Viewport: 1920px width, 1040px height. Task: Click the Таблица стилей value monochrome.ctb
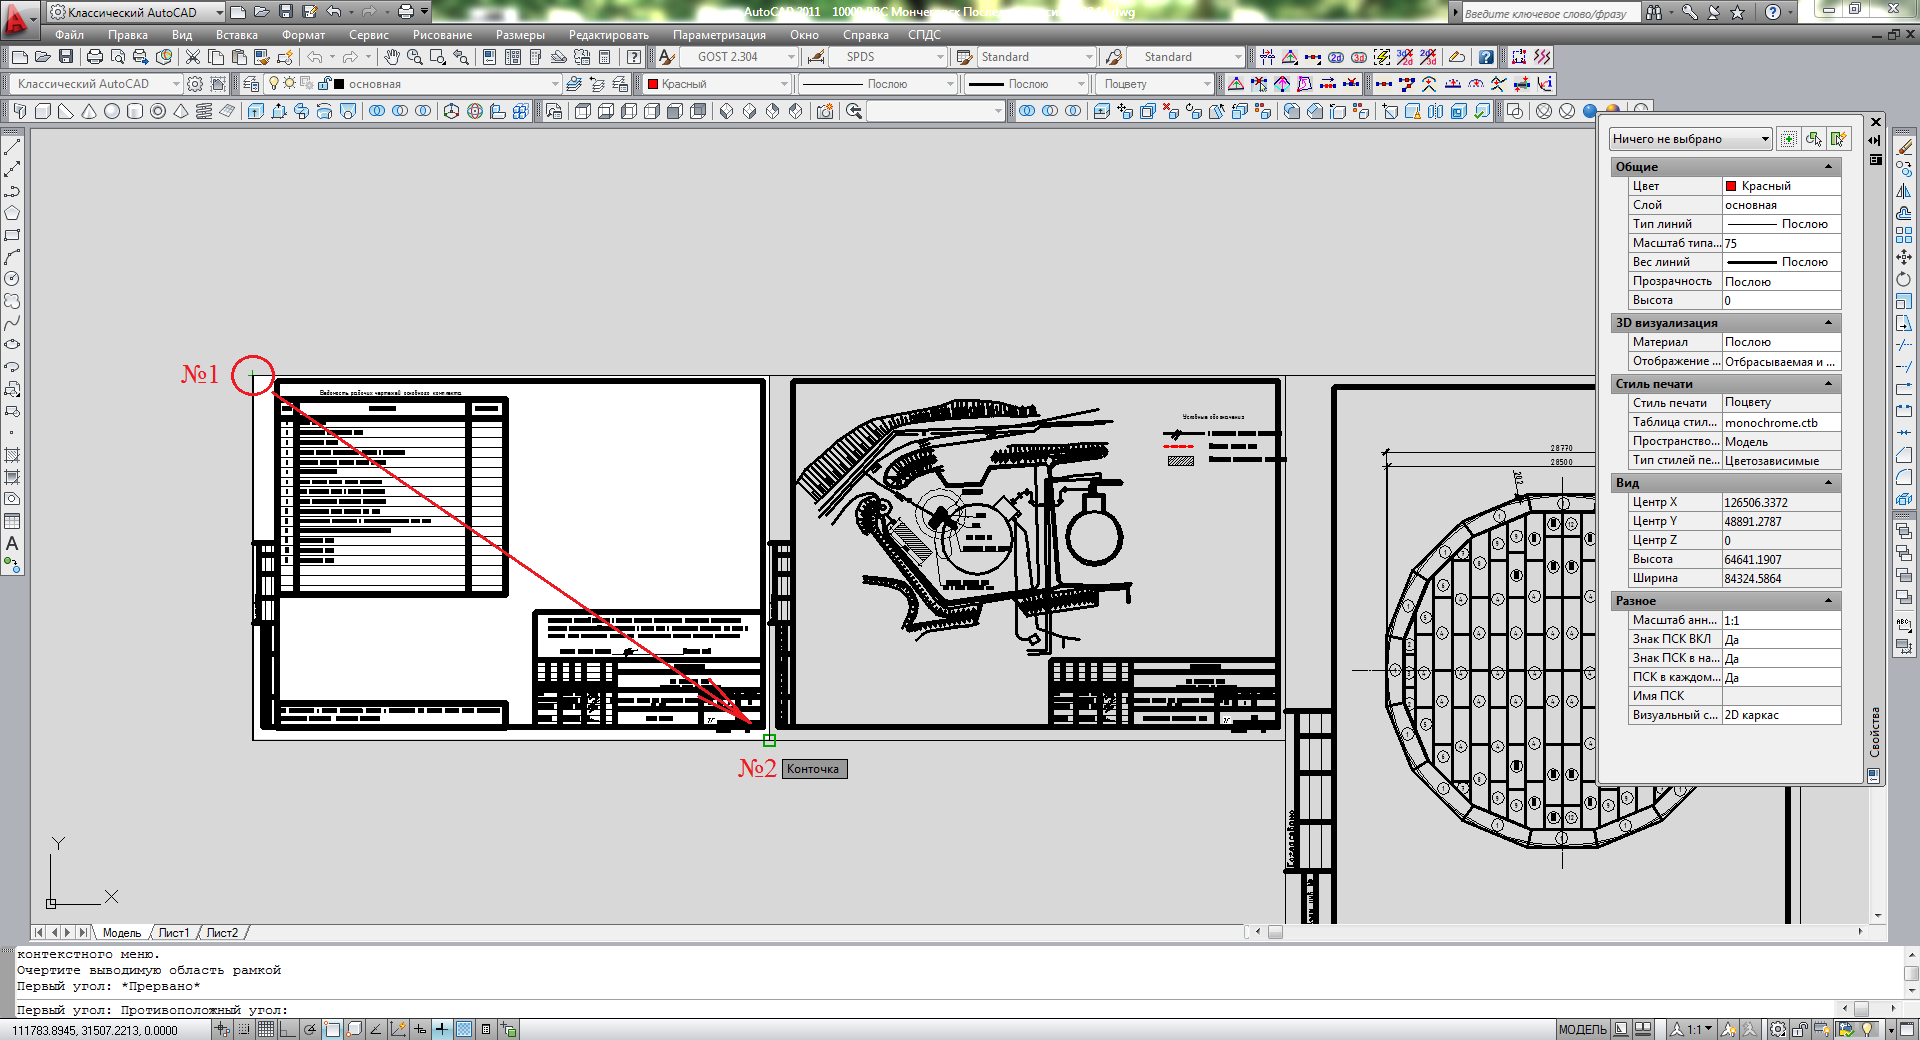1781,423
